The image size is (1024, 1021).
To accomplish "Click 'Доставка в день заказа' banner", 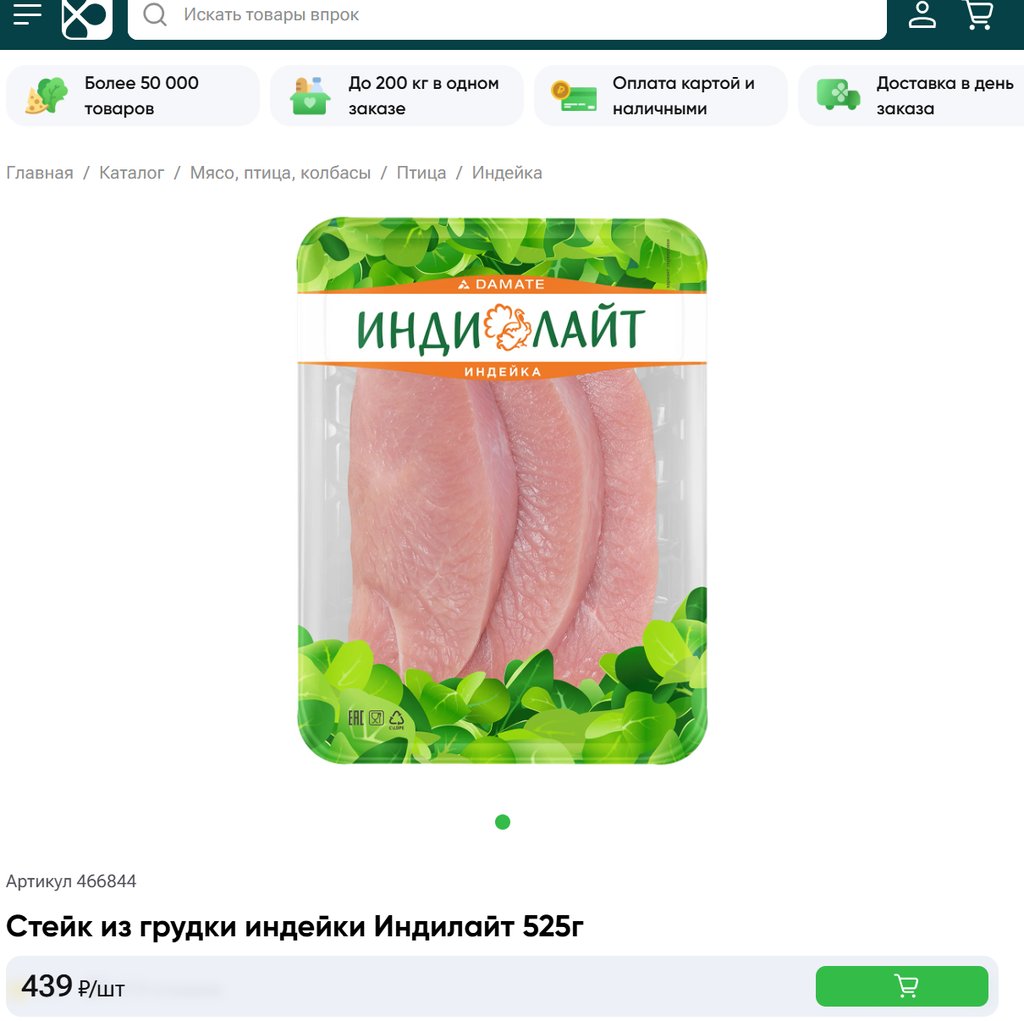I will (911, 96).
